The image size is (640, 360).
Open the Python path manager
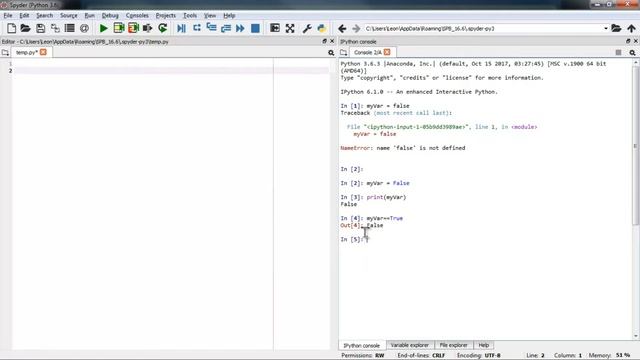[x=322, y=28]
